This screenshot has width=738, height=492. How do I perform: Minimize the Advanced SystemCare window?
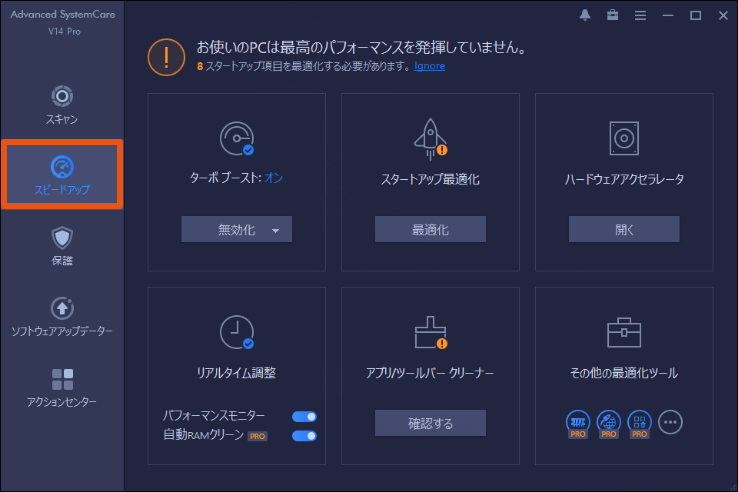(668, 16)
